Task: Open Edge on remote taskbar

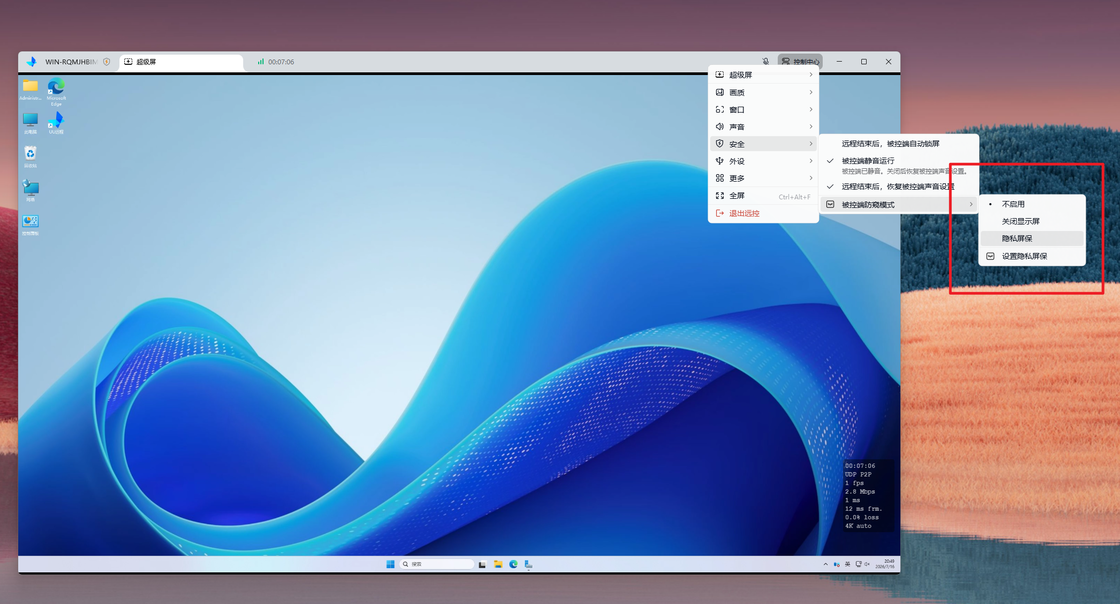Action: click(513, 564)
